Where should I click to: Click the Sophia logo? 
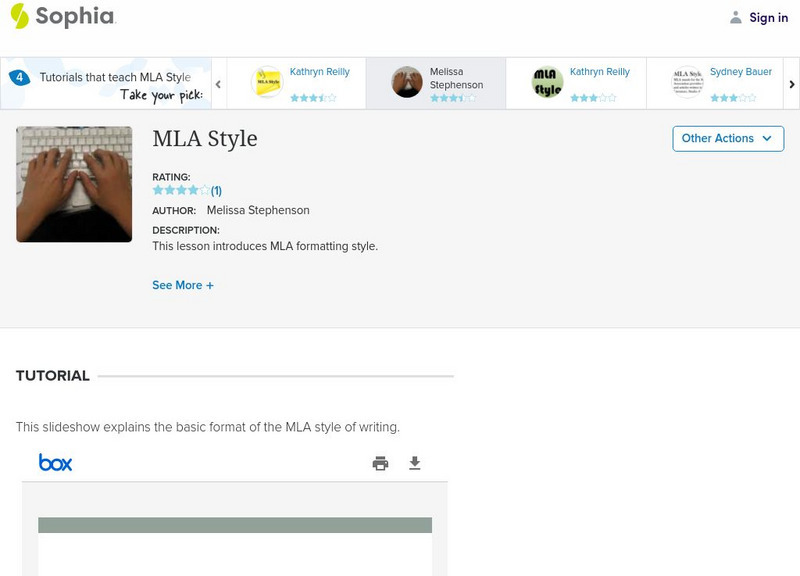[x=62, y=17]
